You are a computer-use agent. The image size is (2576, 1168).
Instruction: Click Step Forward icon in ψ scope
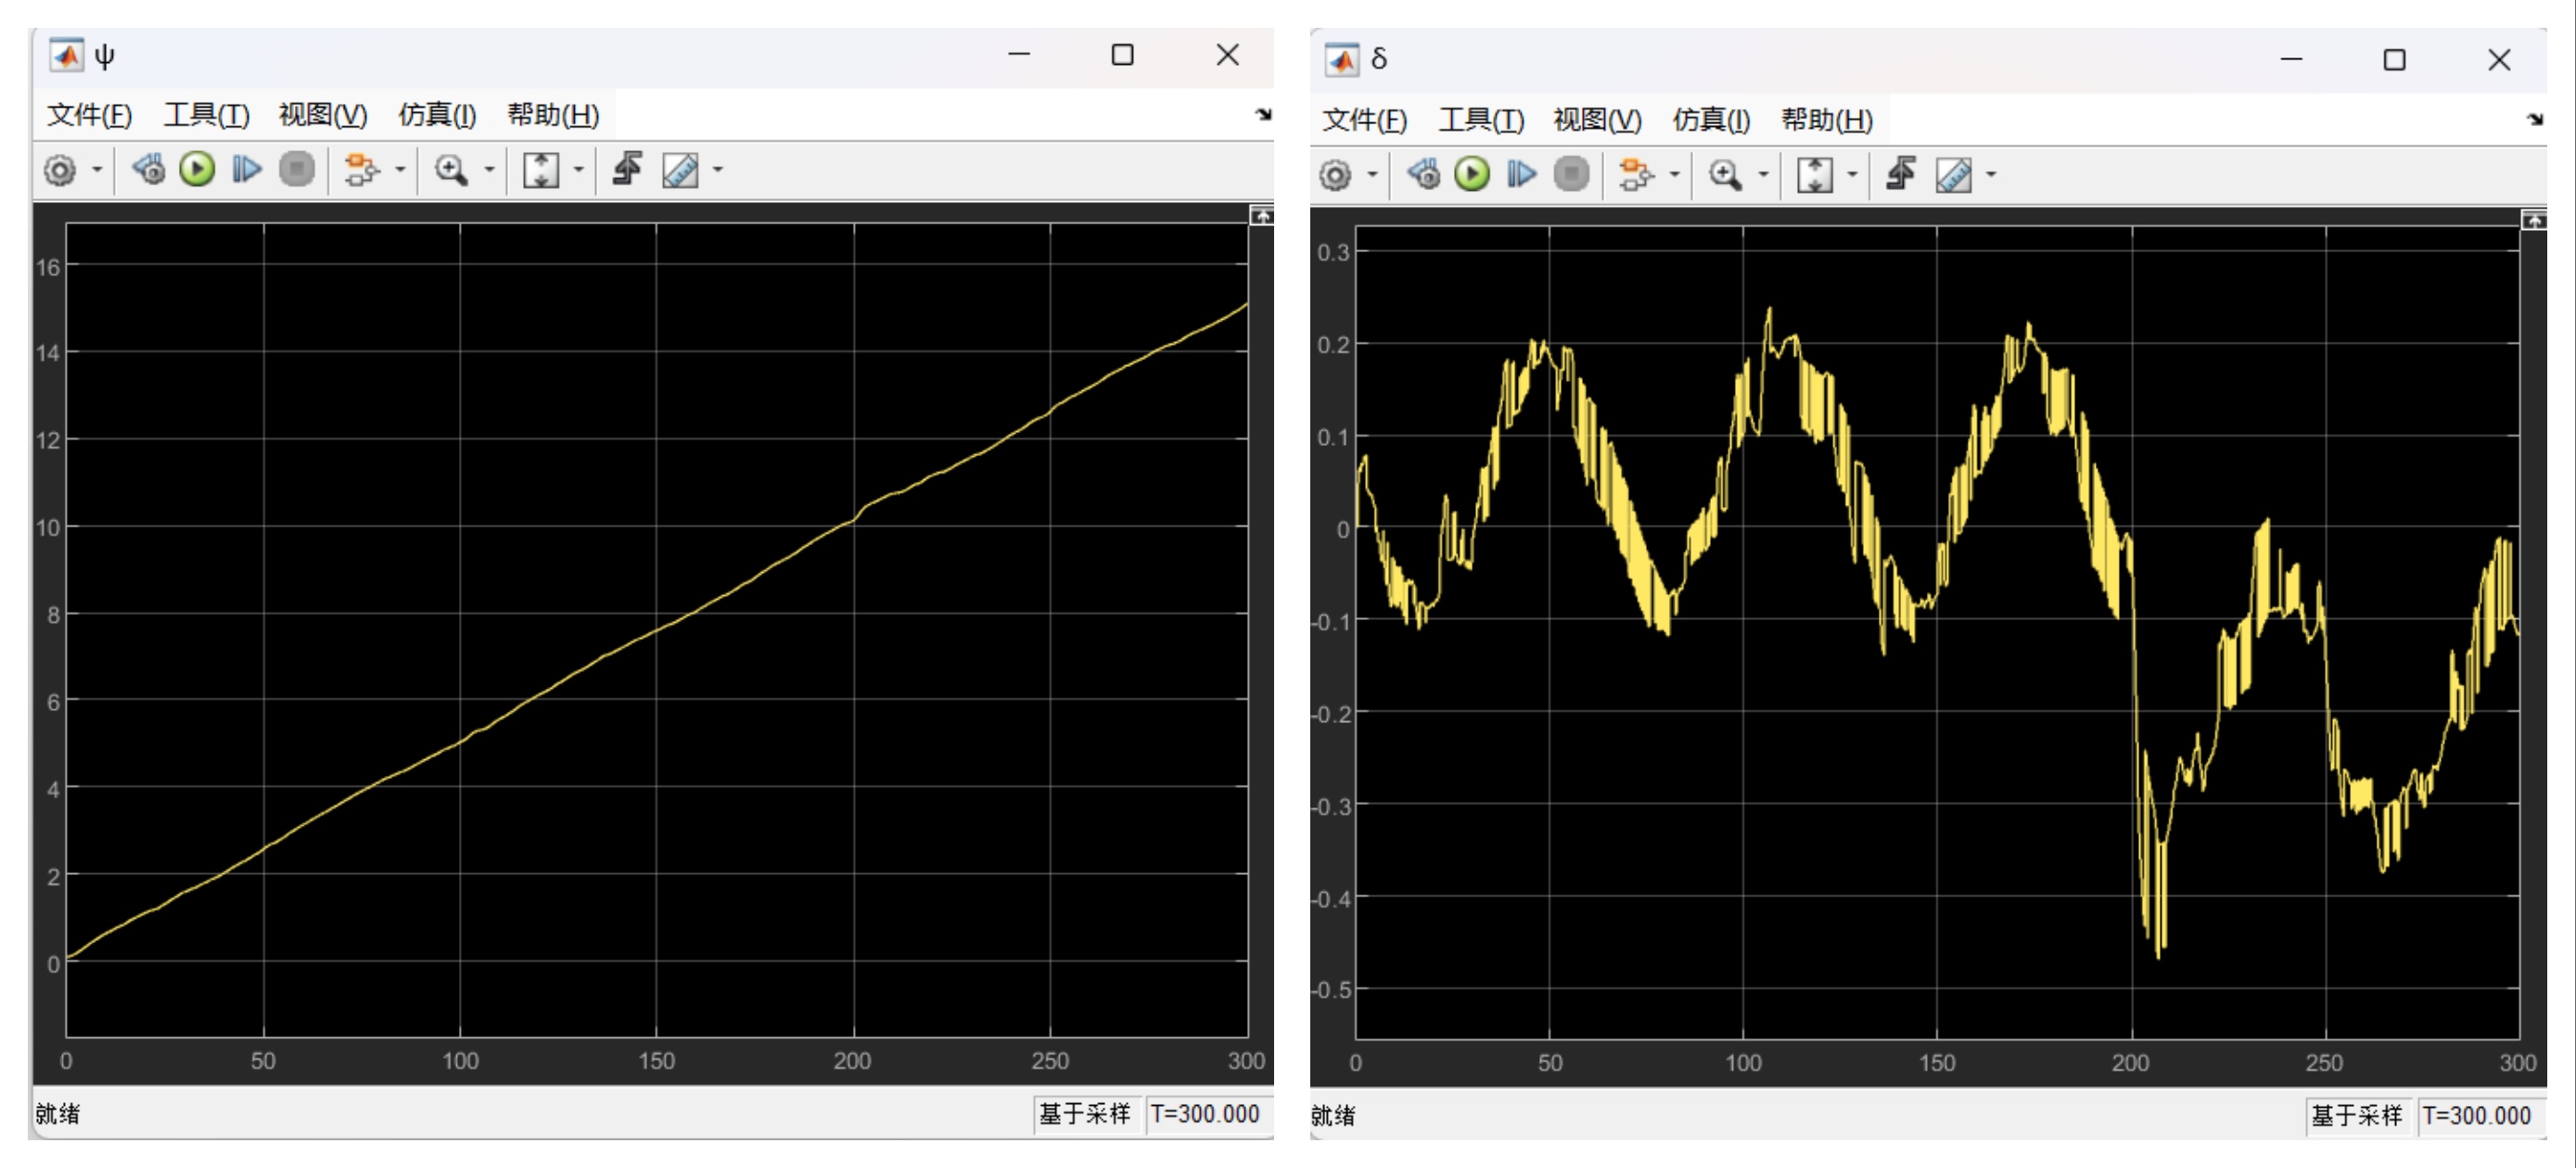(246, 169)
